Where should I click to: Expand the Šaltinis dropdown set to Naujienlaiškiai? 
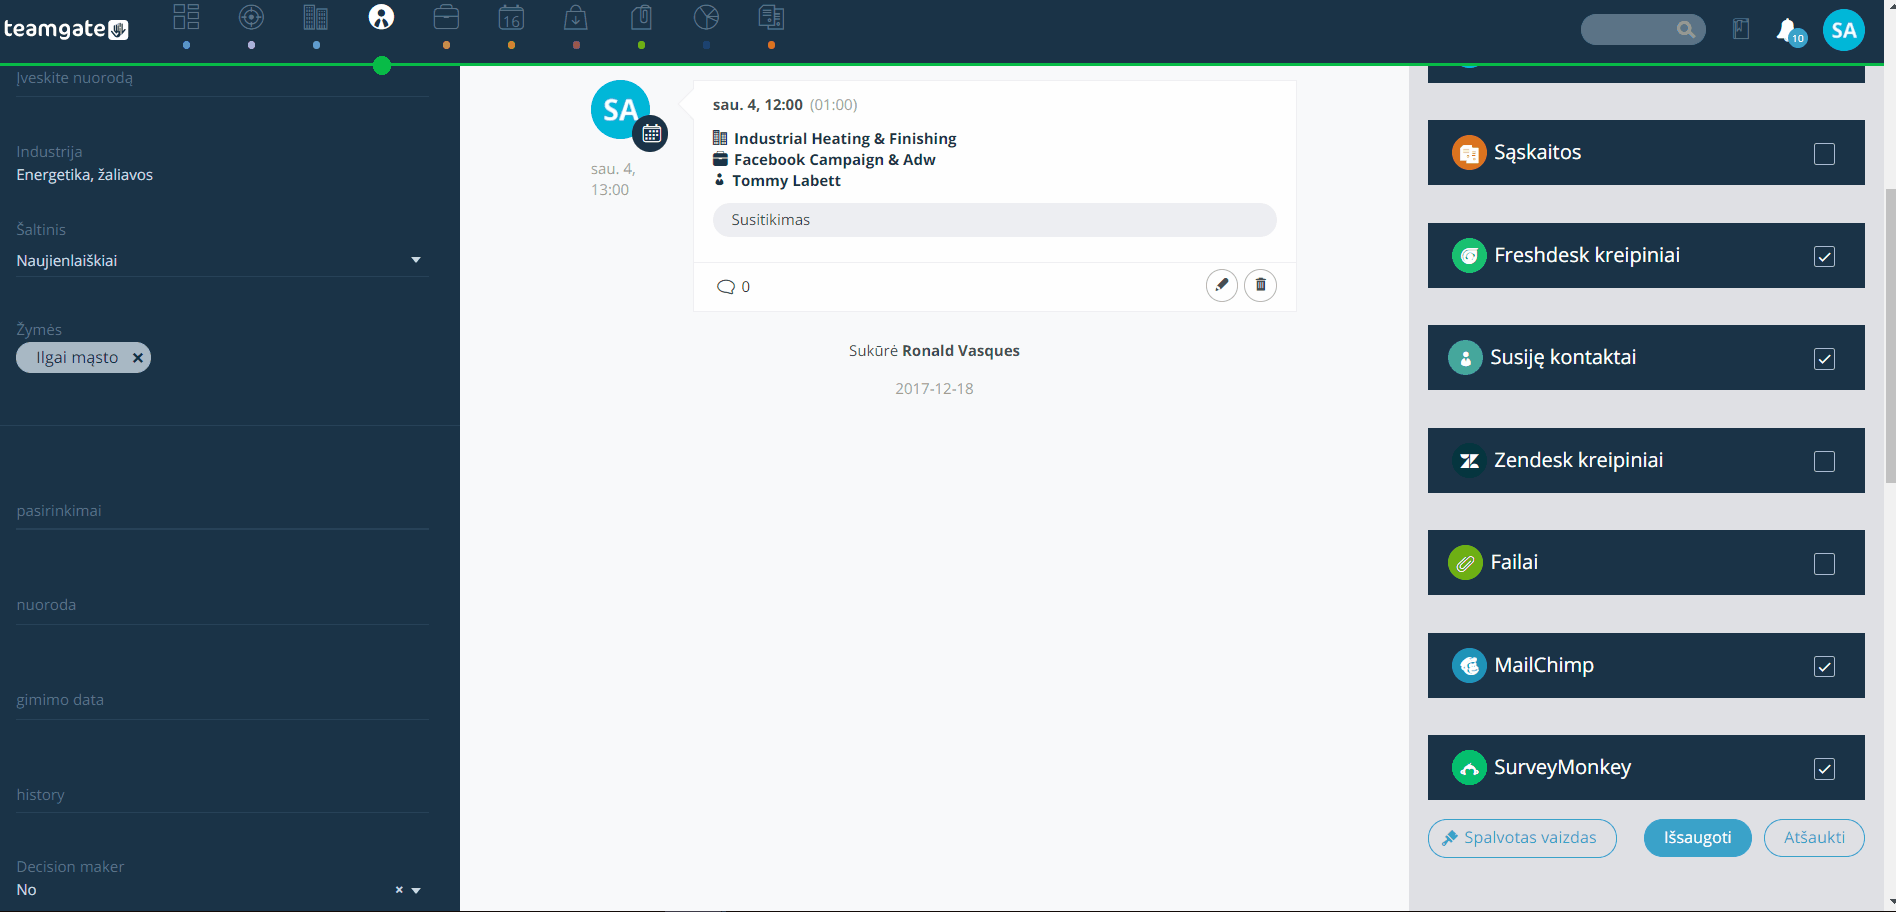tap(222, 260)
